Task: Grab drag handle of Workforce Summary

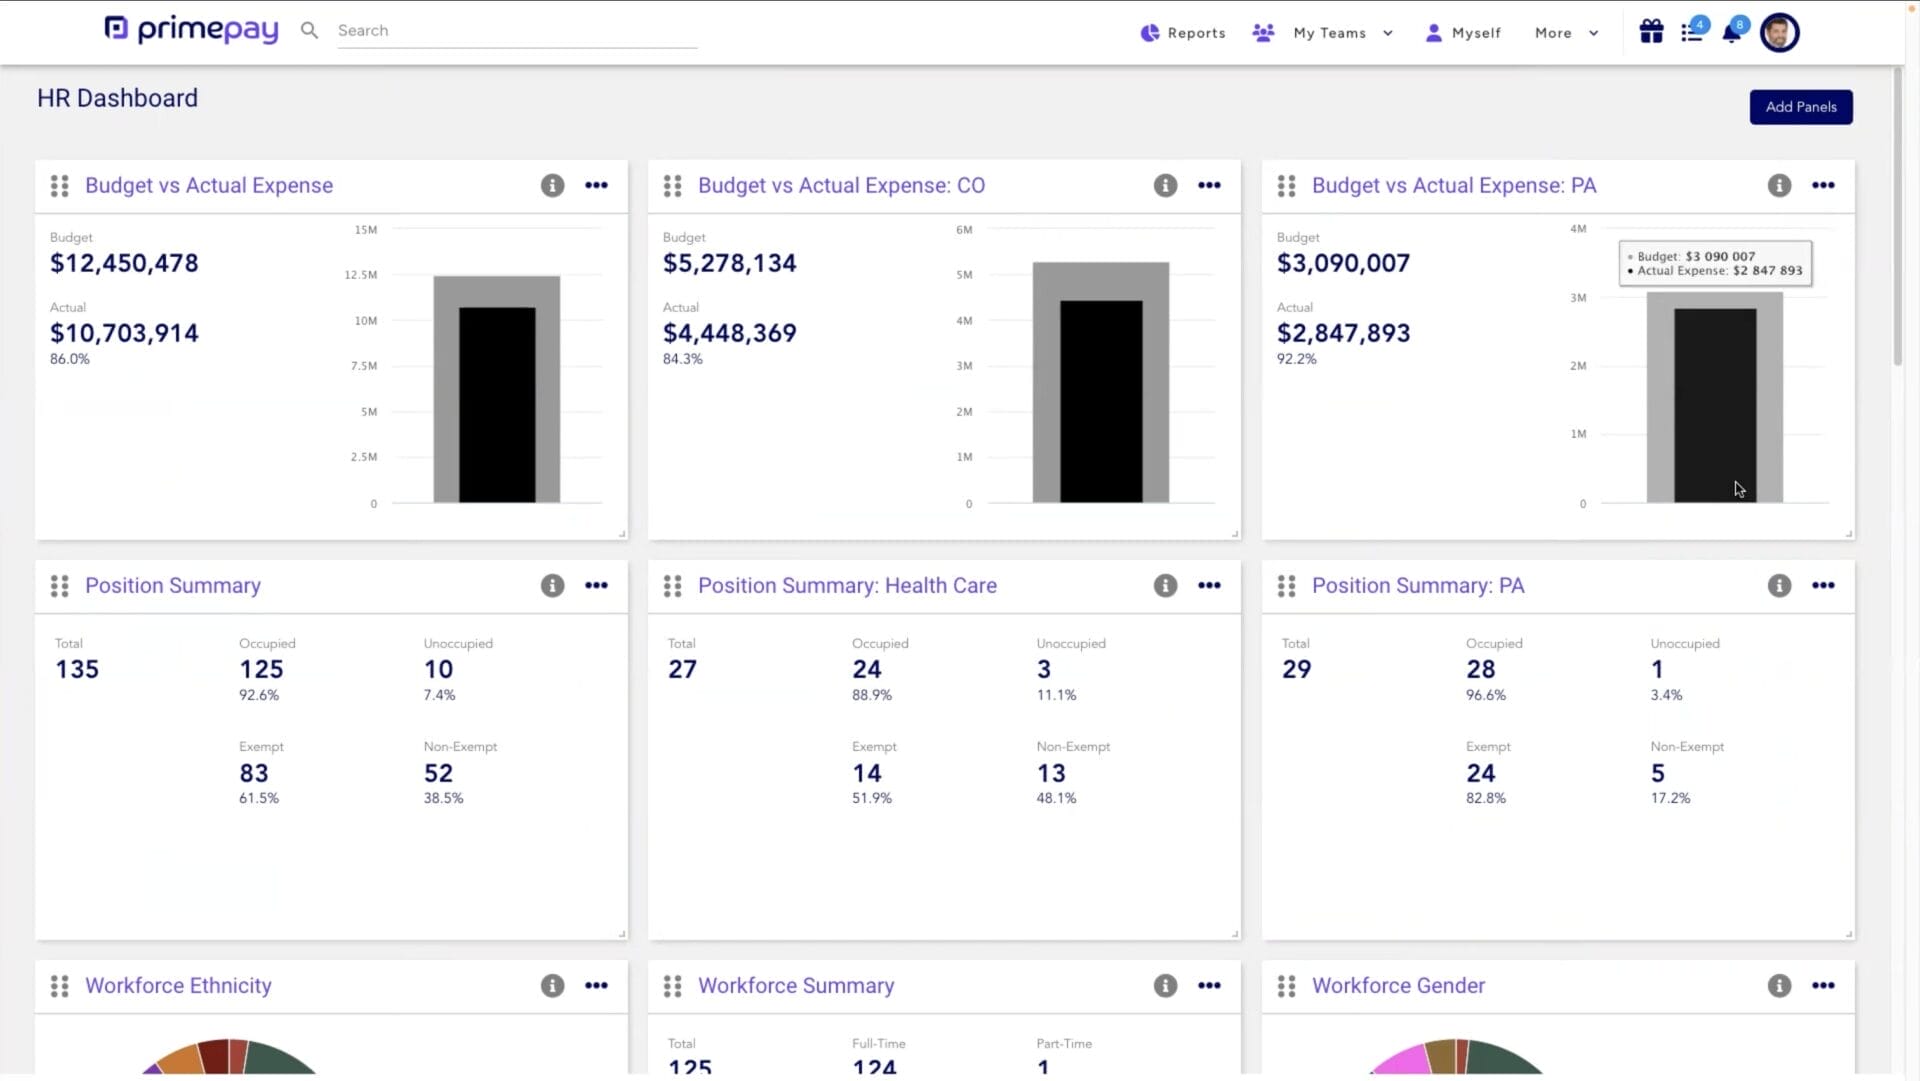Action: pos(673,986)
